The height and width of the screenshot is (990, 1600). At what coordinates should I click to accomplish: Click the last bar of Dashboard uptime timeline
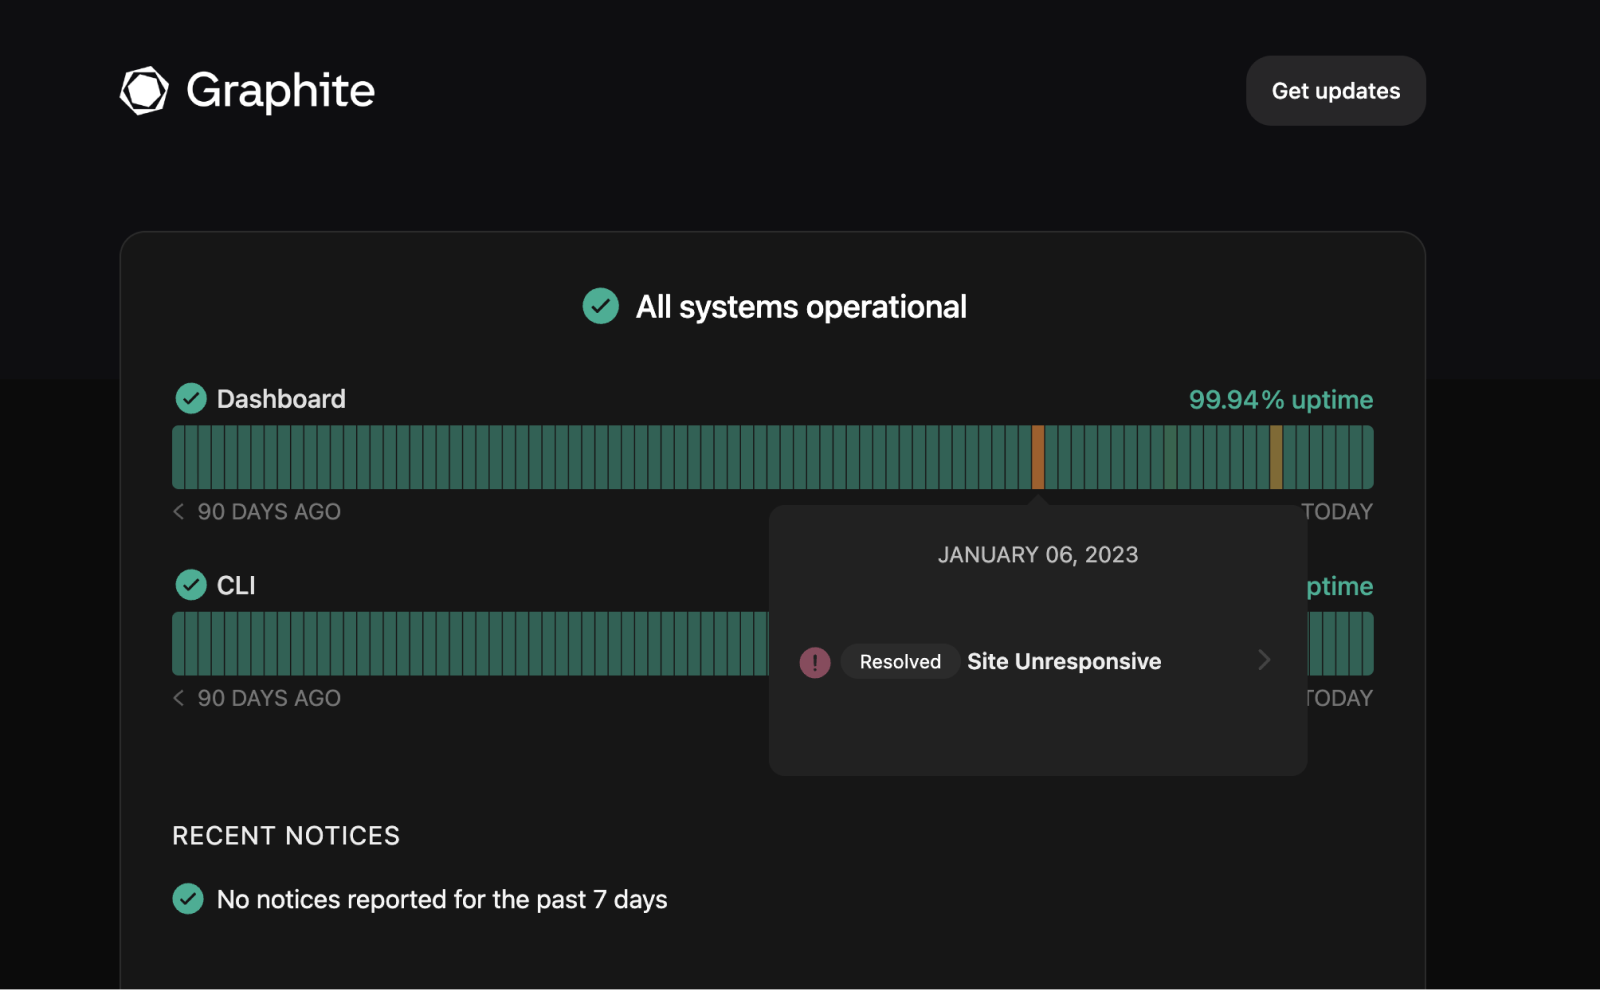[1368, 457]
